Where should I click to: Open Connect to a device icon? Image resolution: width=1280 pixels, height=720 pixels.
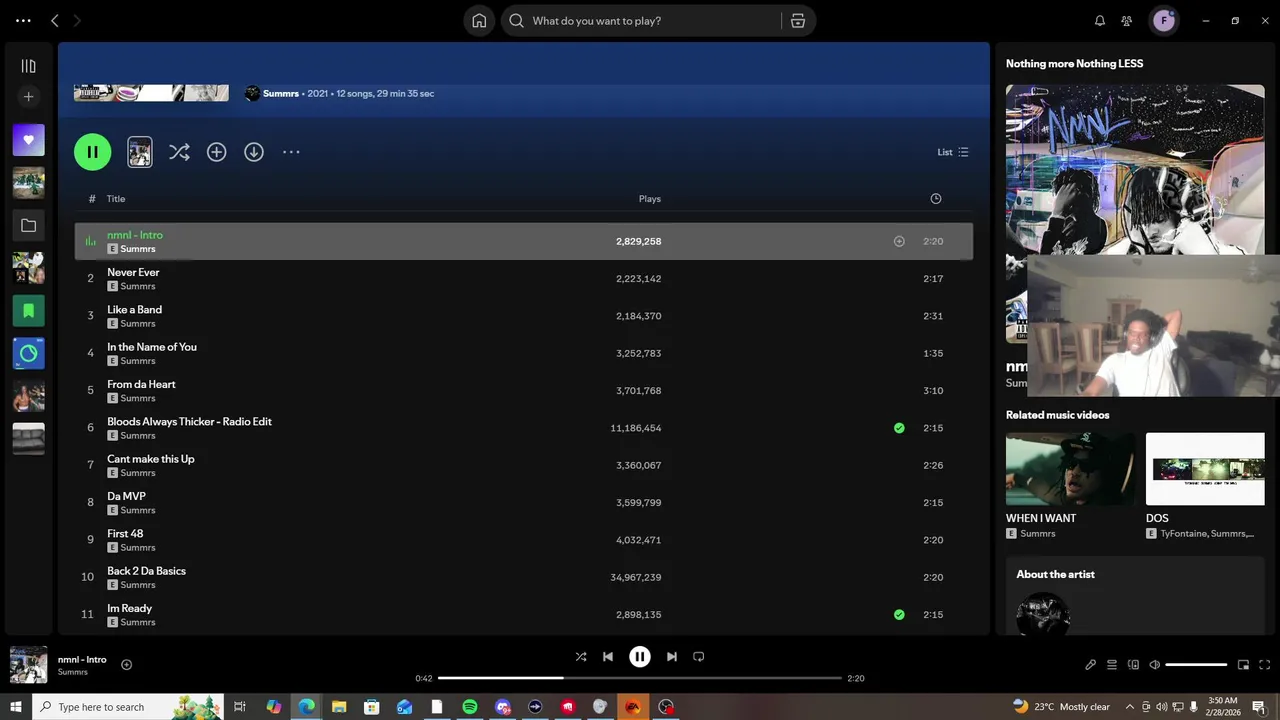[x=1133, y=665]
